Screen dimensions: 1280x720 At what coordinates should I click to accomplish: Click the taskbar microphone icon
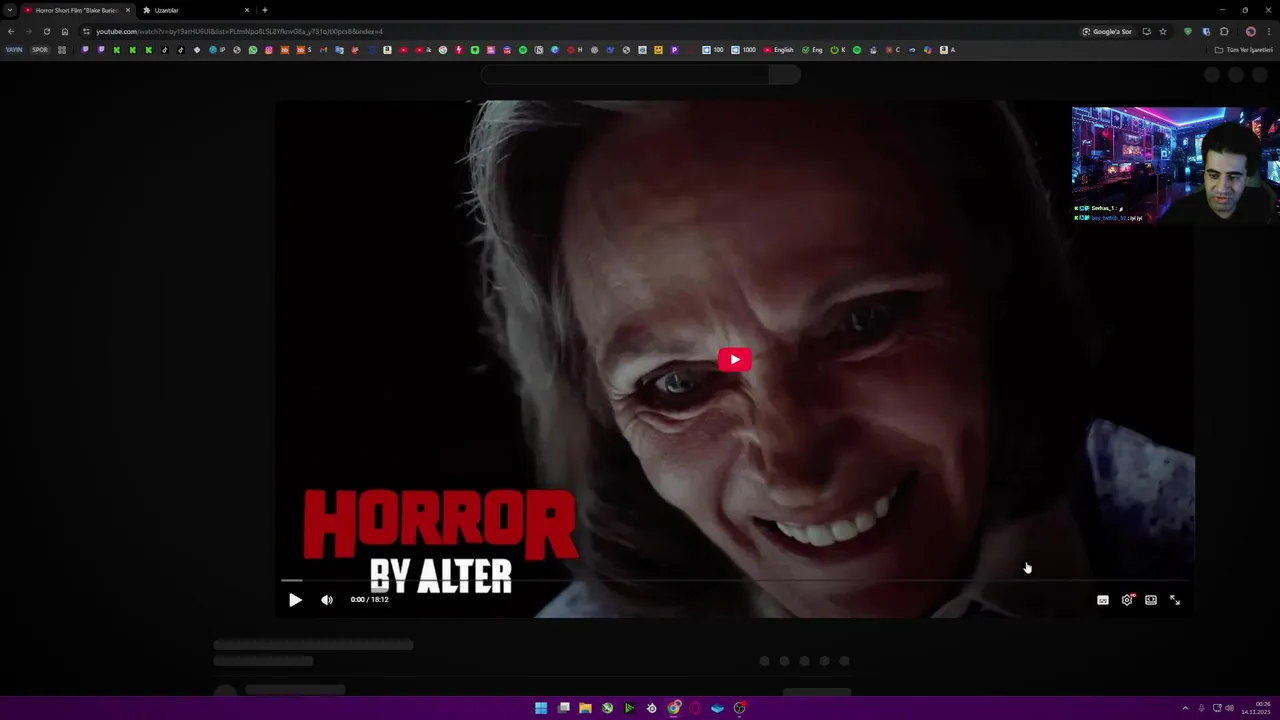coord(1201,708)
